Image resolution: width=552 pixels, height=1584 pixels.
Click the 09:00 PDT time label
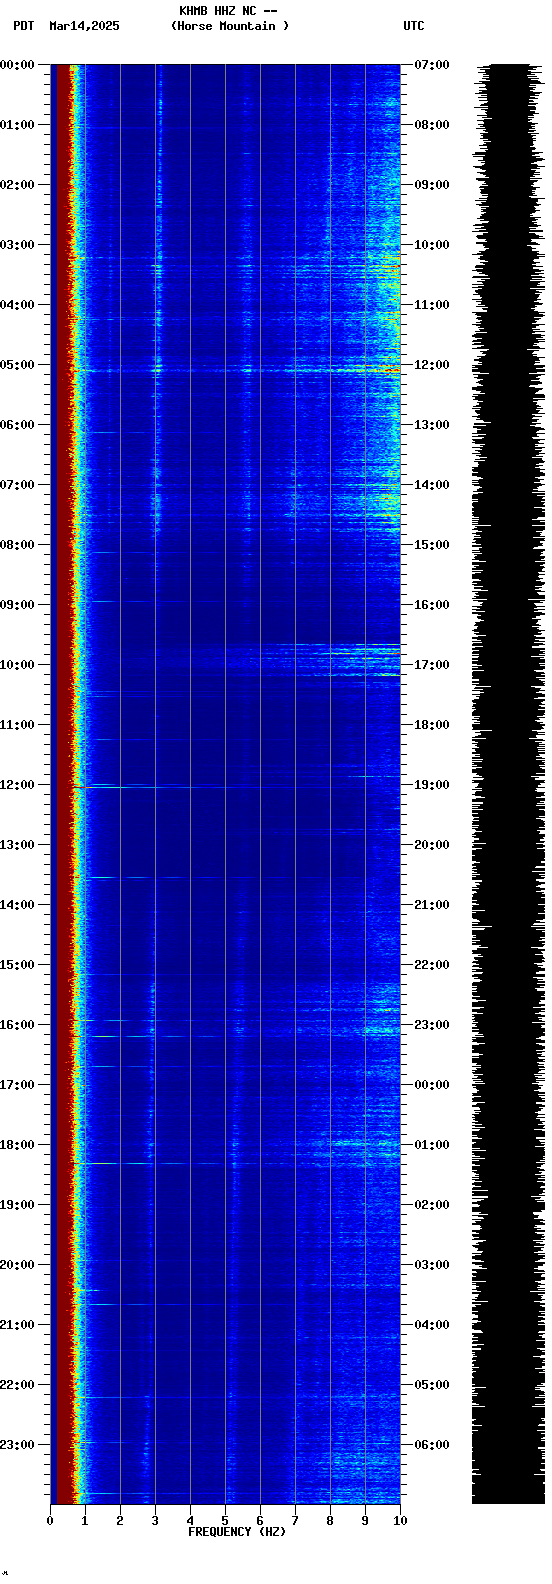click(x=17, y=605)
